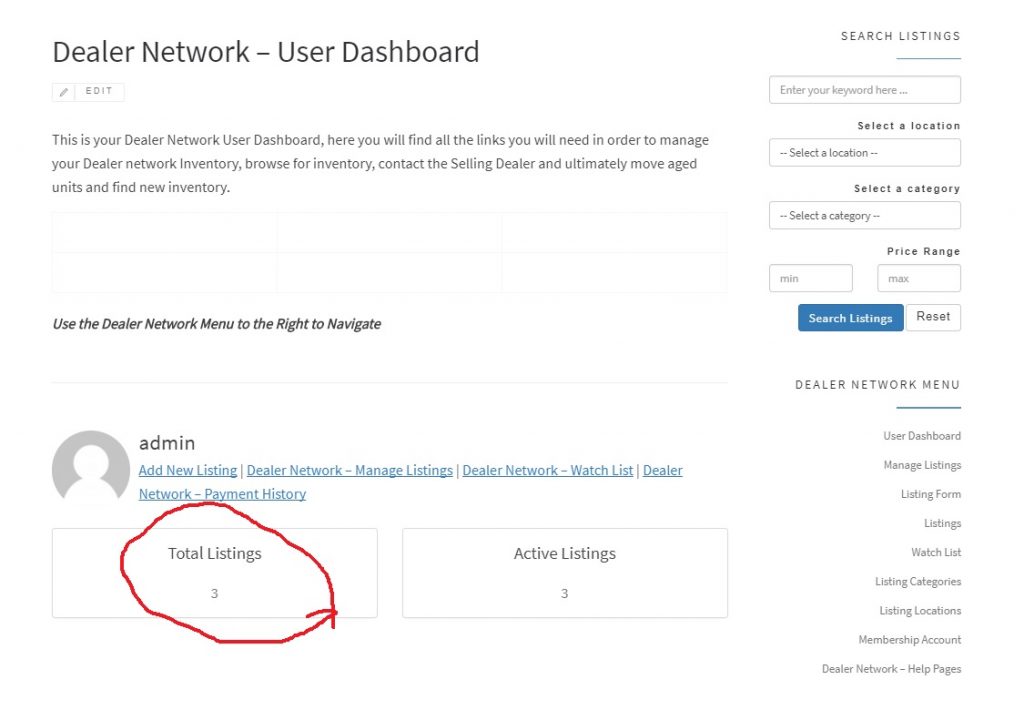1024x720 pixels.
Task: Open the Select a category dropdown
Action: point(864,216)
